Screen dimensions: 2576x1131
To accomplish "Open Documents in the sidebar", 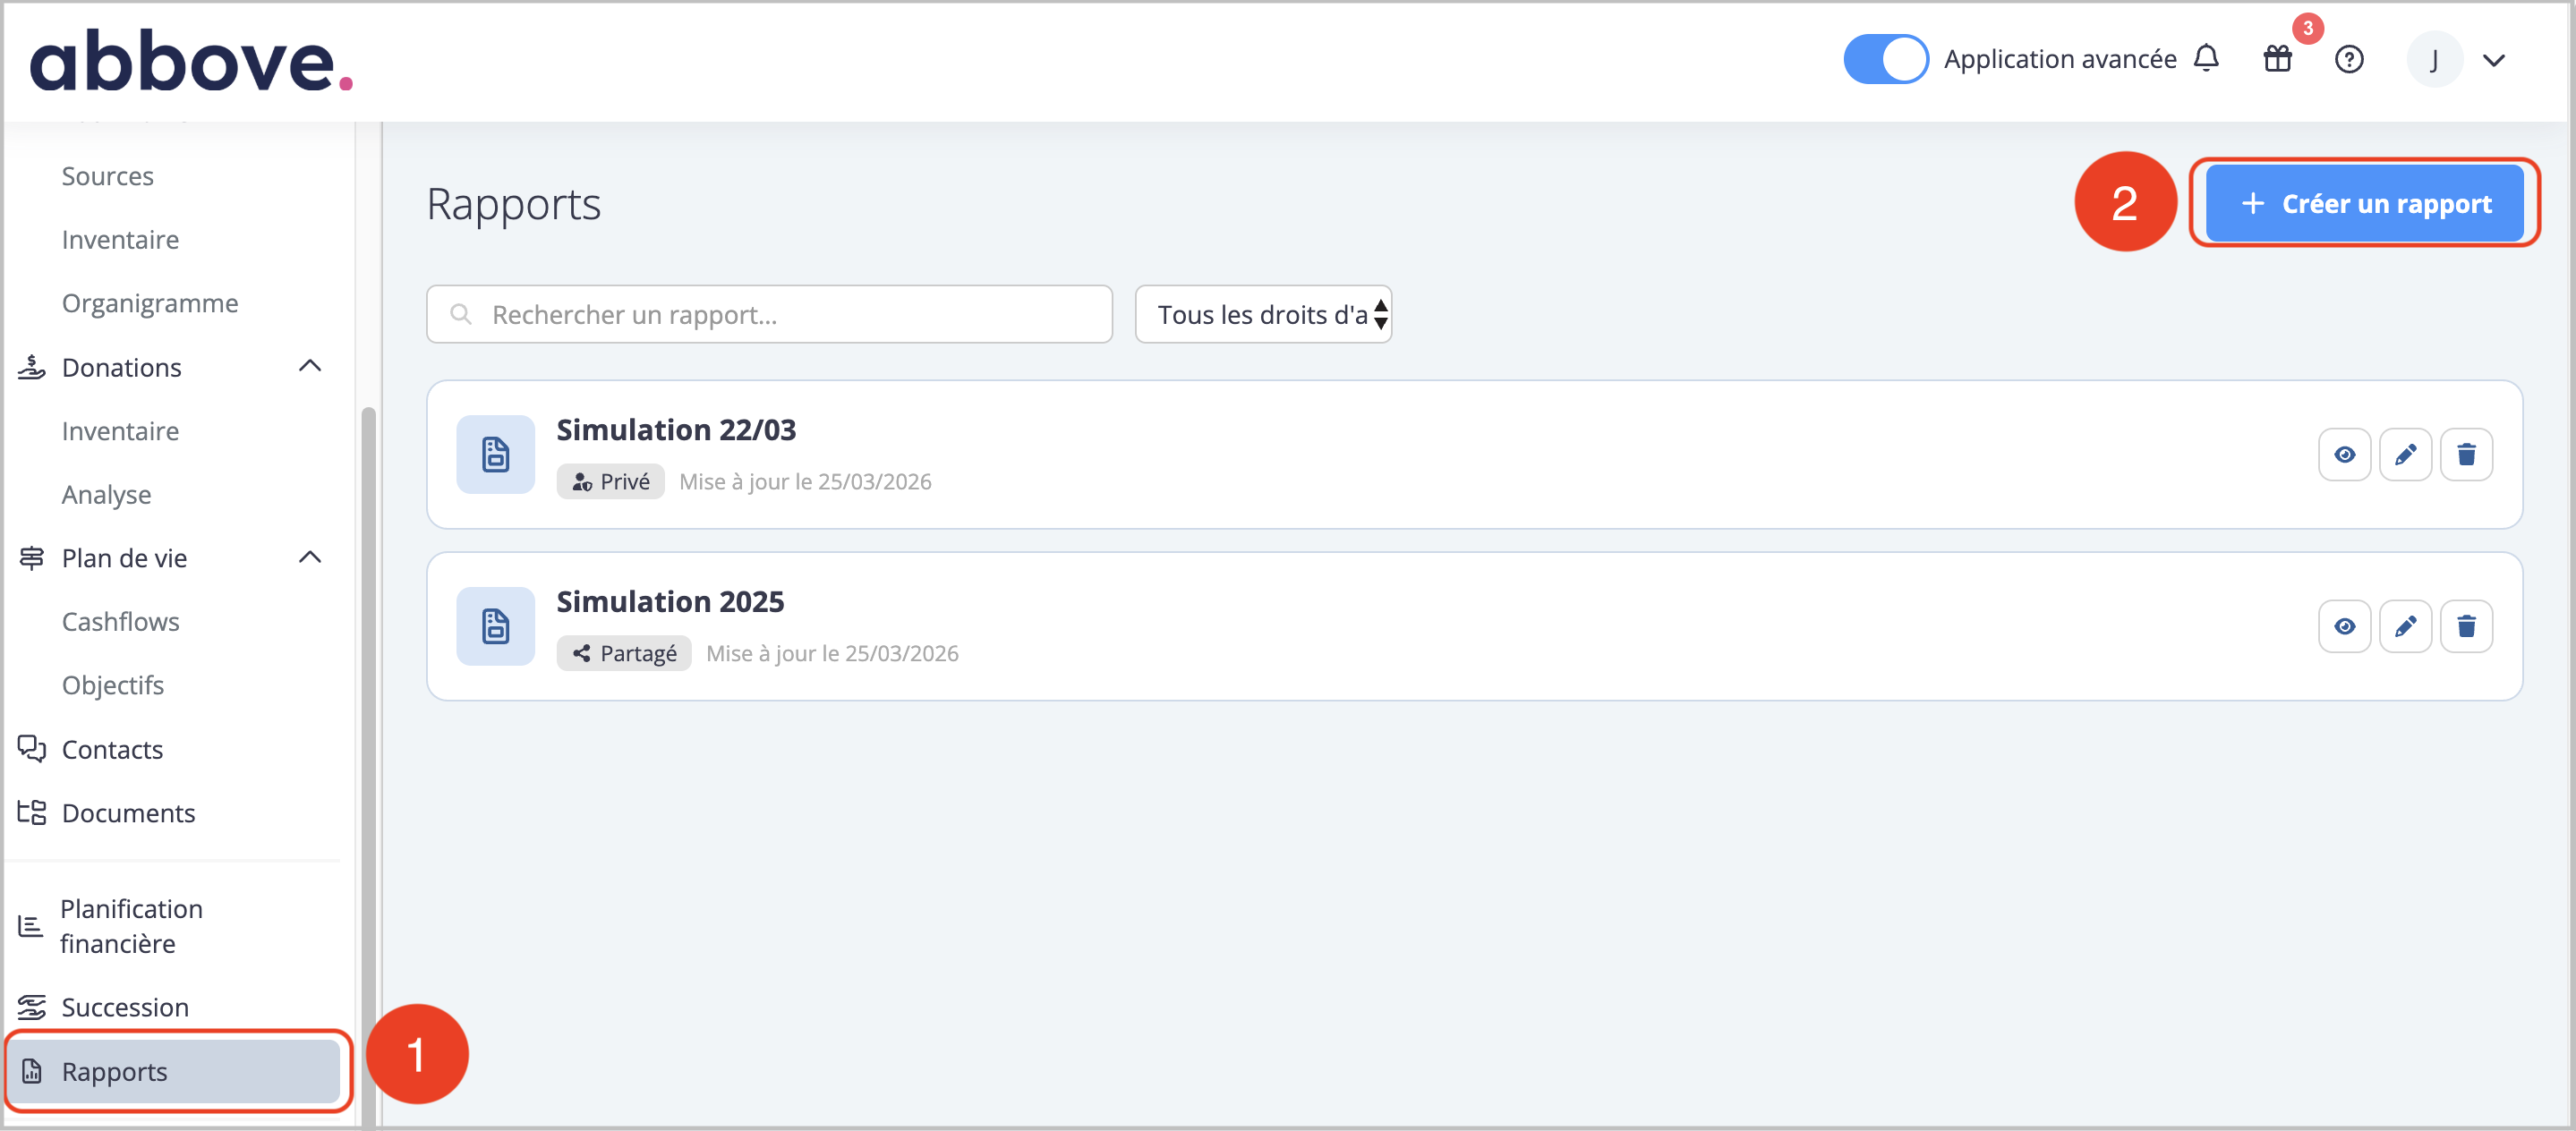I will click(x=128, y=813).
